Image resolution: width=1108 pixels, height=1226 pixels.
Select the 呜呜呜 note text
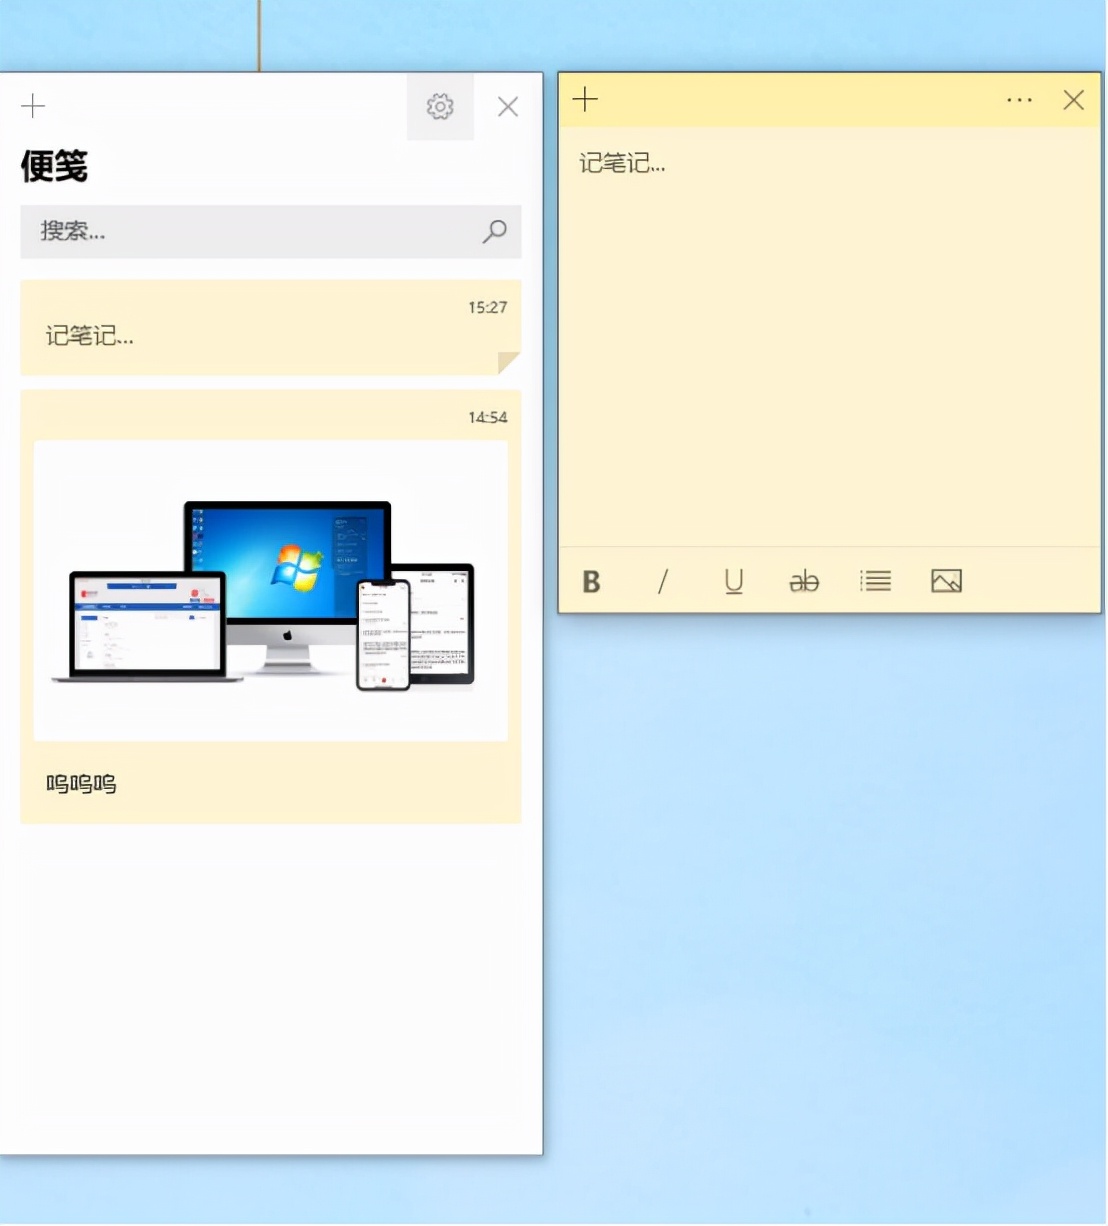pos(80,784)
